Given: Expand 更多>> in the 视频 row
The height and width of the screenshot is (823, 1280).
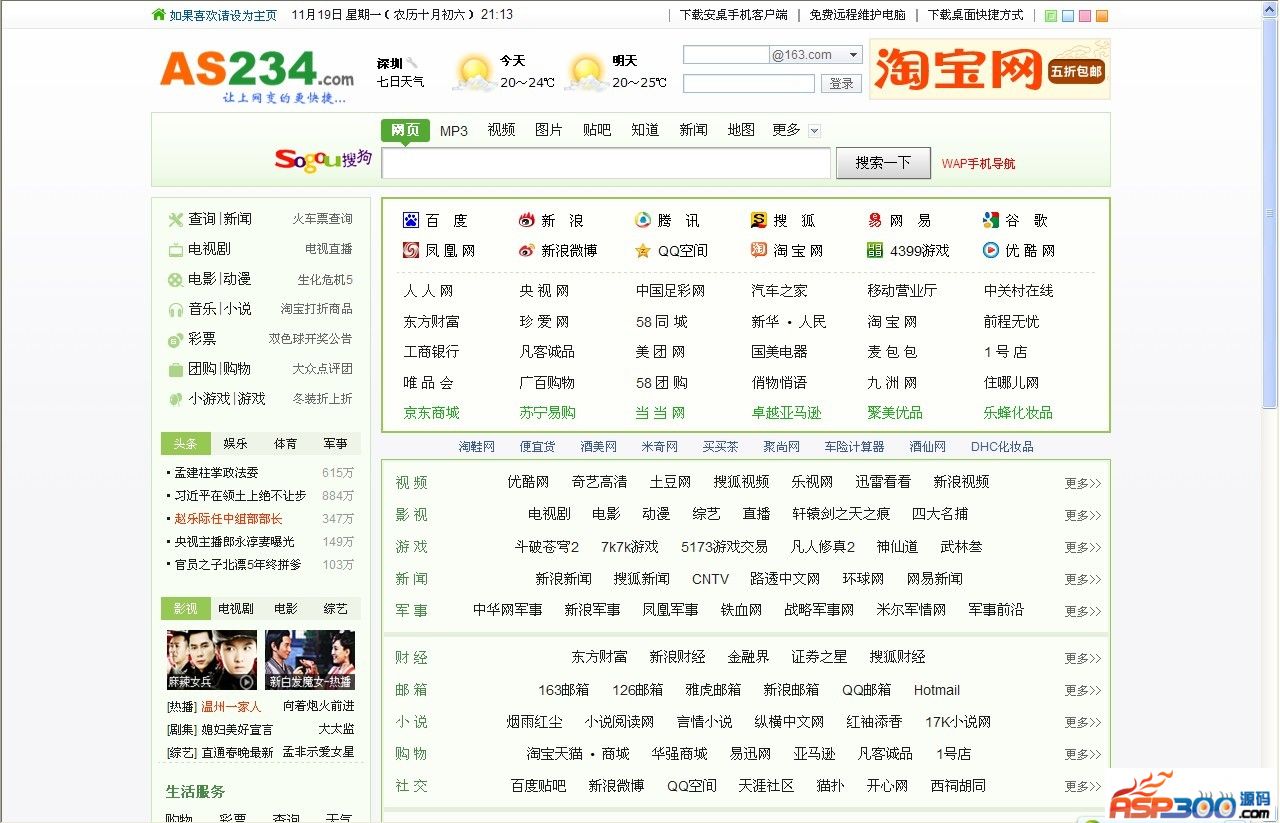Looking at the screenshot, I should coord(1082,483).
